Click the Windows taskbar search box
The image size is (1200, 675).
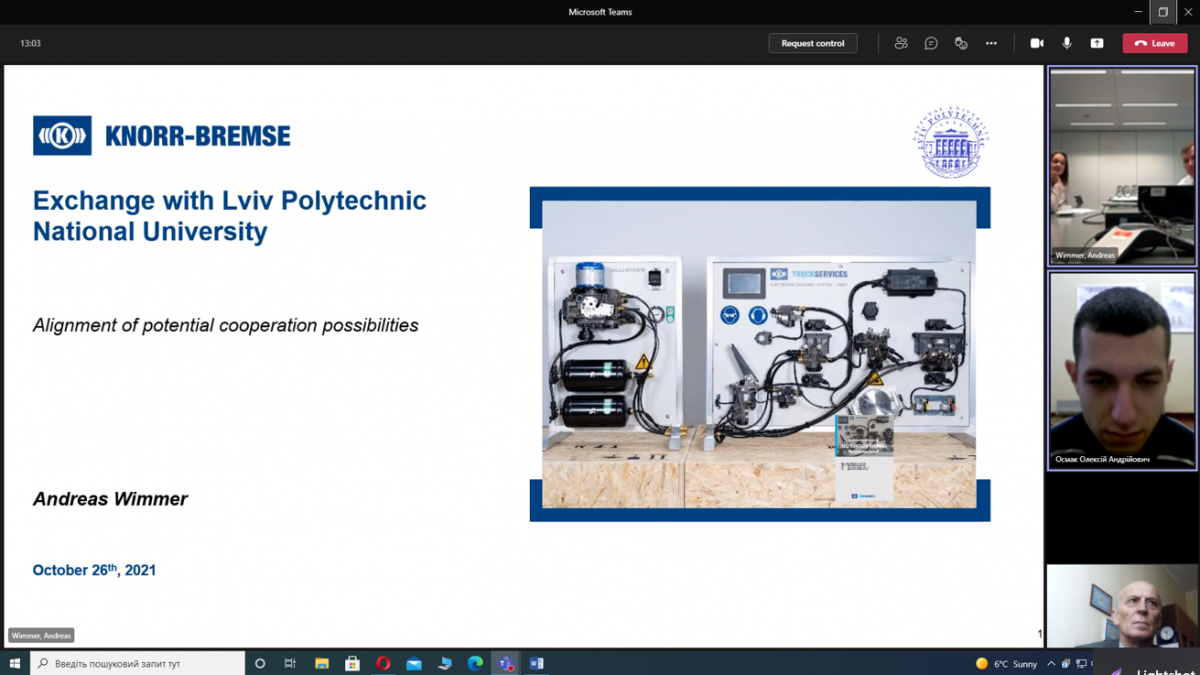pyautogui.click(x=138, y=663)
